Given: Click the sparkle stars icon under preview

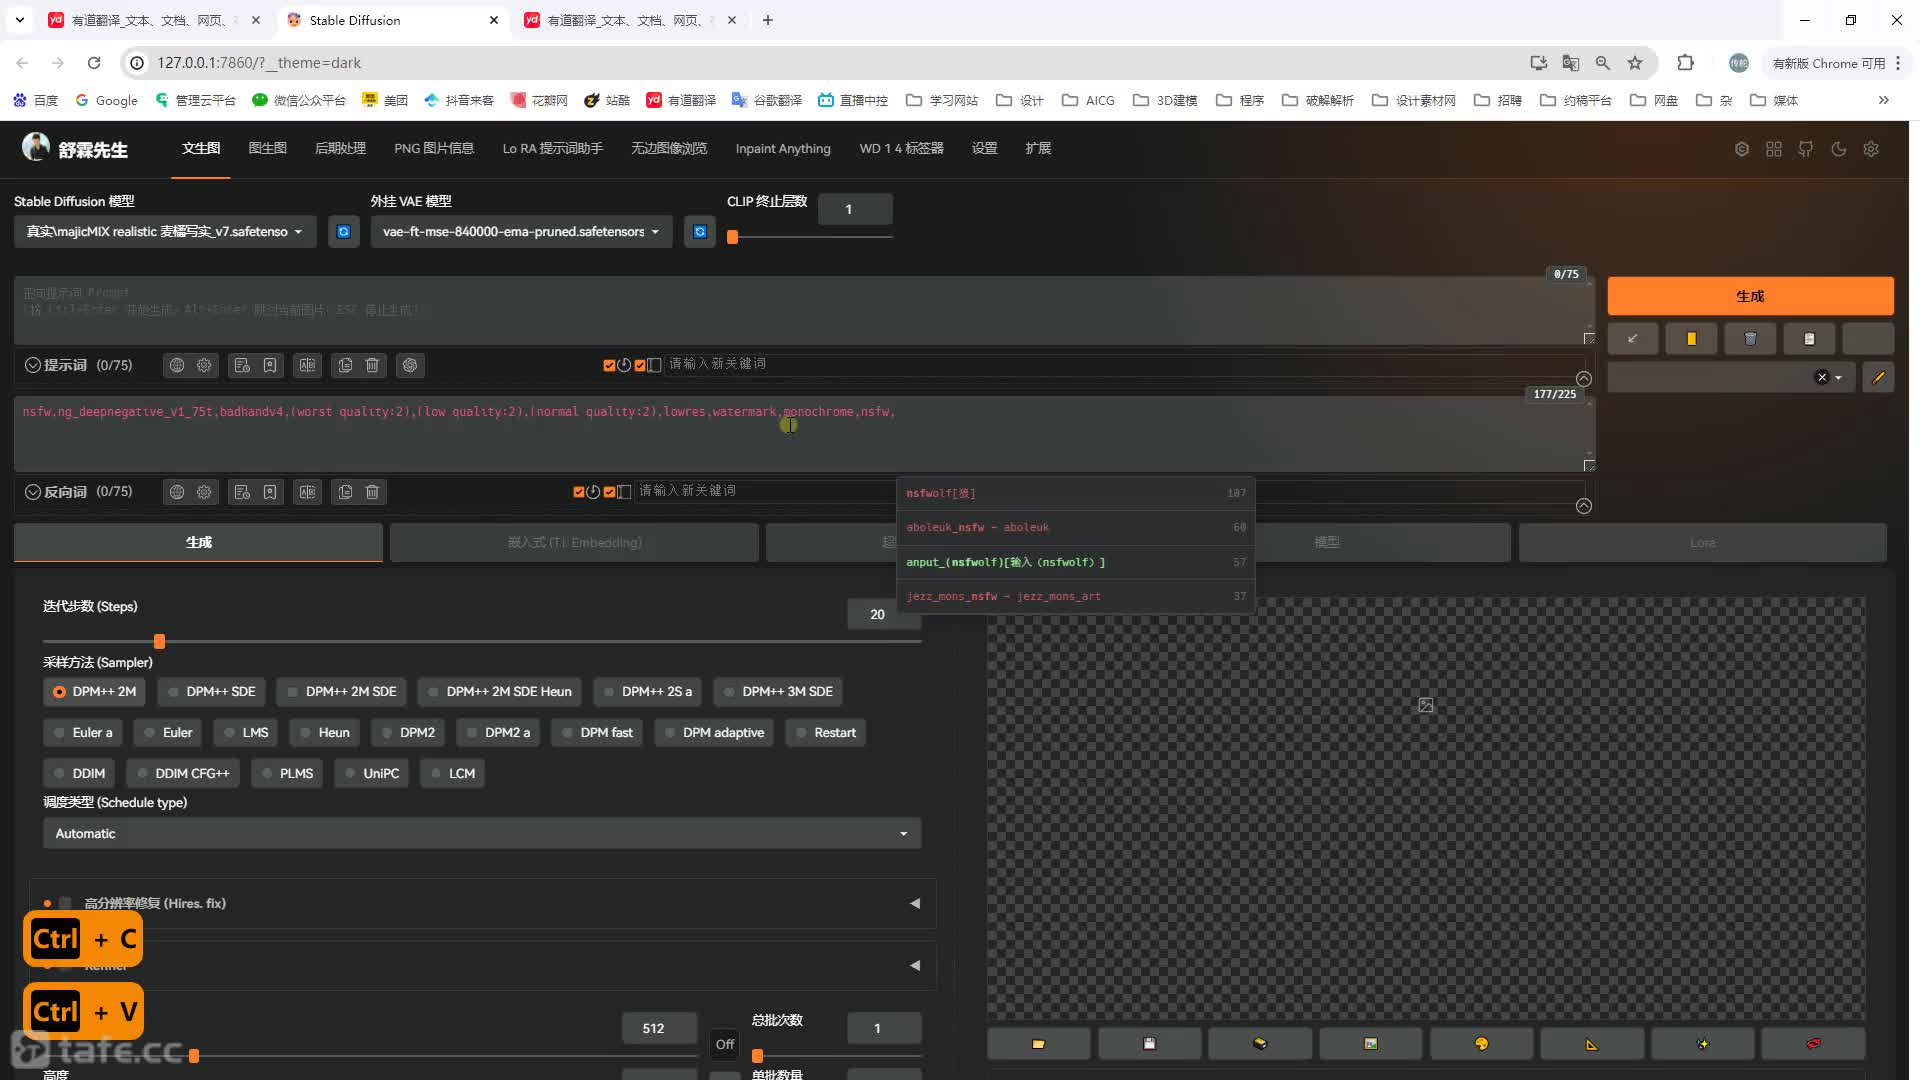Looking at the screenshot, I should tap(1702, 1044).
